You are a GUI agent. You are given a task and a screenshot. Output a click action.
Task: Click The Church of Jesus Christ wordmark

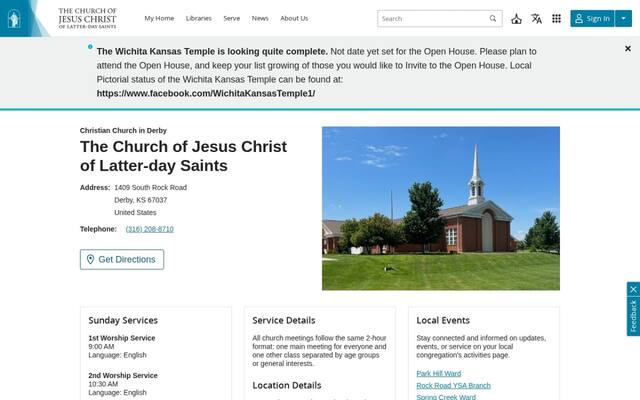[87, 18]
